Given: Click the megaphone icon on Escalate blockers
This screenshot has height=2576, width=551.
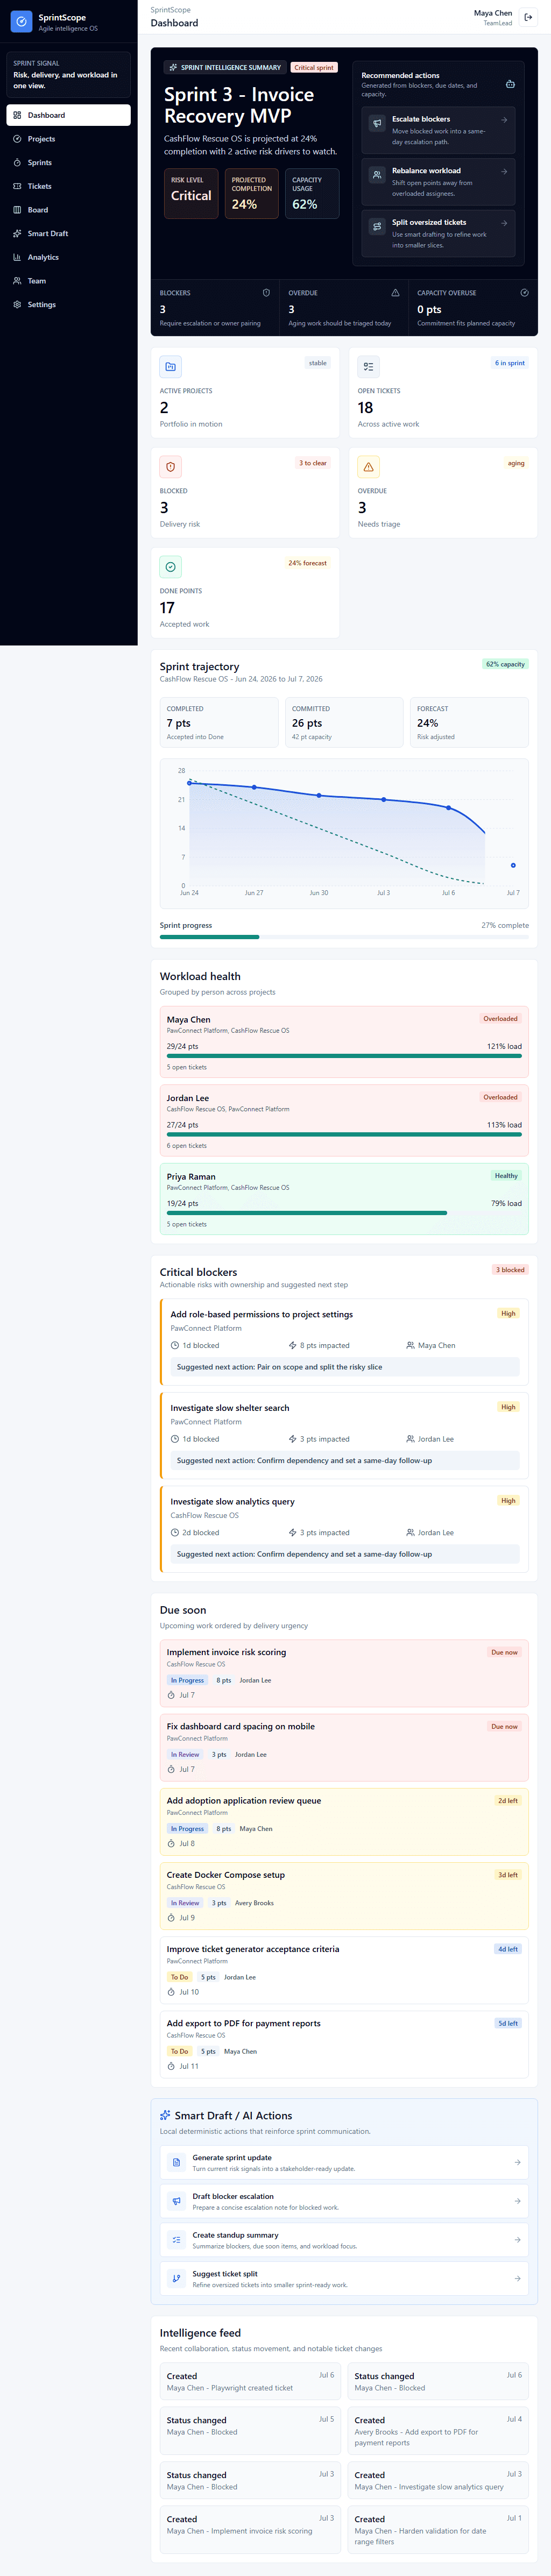Looking at the screenshot, I should click(x=377, y=123).
